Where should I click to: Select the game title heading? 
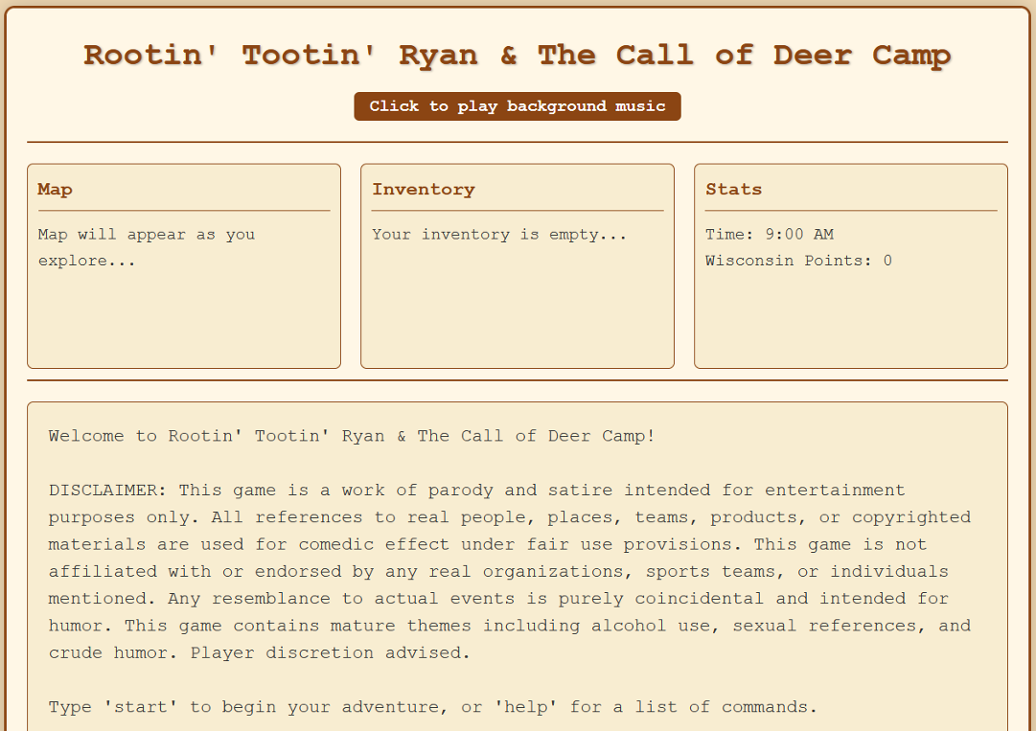(x=516, y=56)
